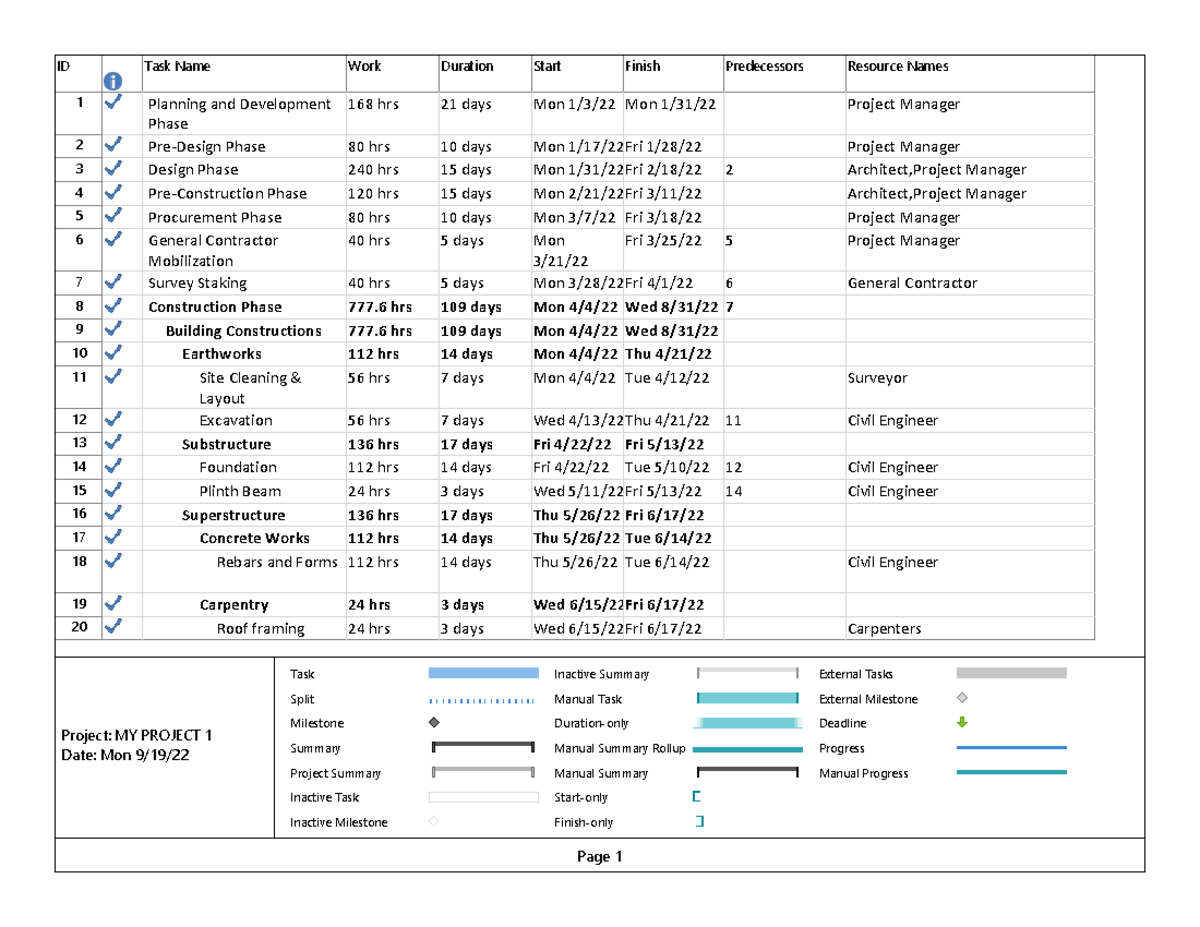Click the checkmark icon beside Plinth Beam

[x=113, y=490]
